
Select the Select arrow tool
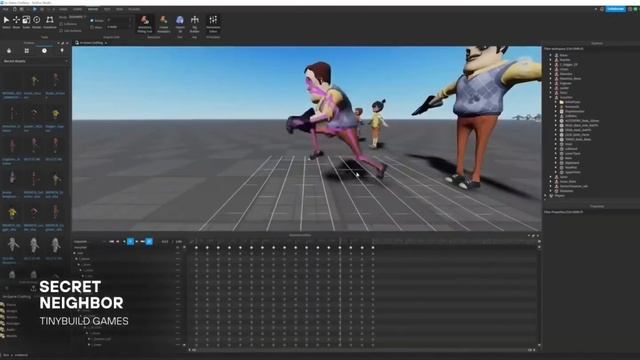click(6, 22)
